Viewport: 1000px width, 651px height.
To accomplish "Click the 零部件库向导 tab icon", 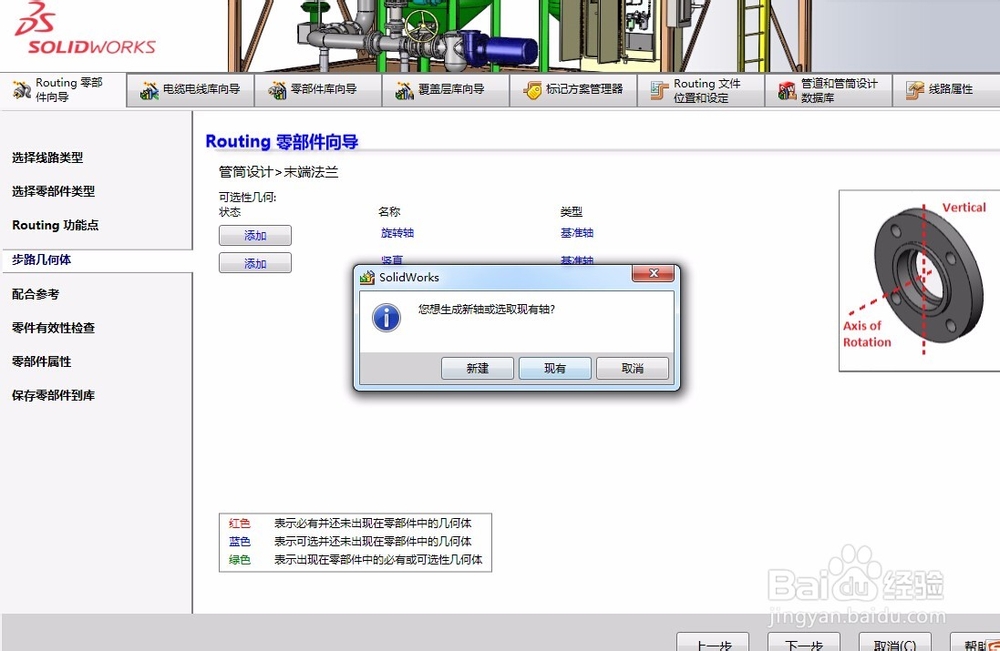I will coord(277,91).
